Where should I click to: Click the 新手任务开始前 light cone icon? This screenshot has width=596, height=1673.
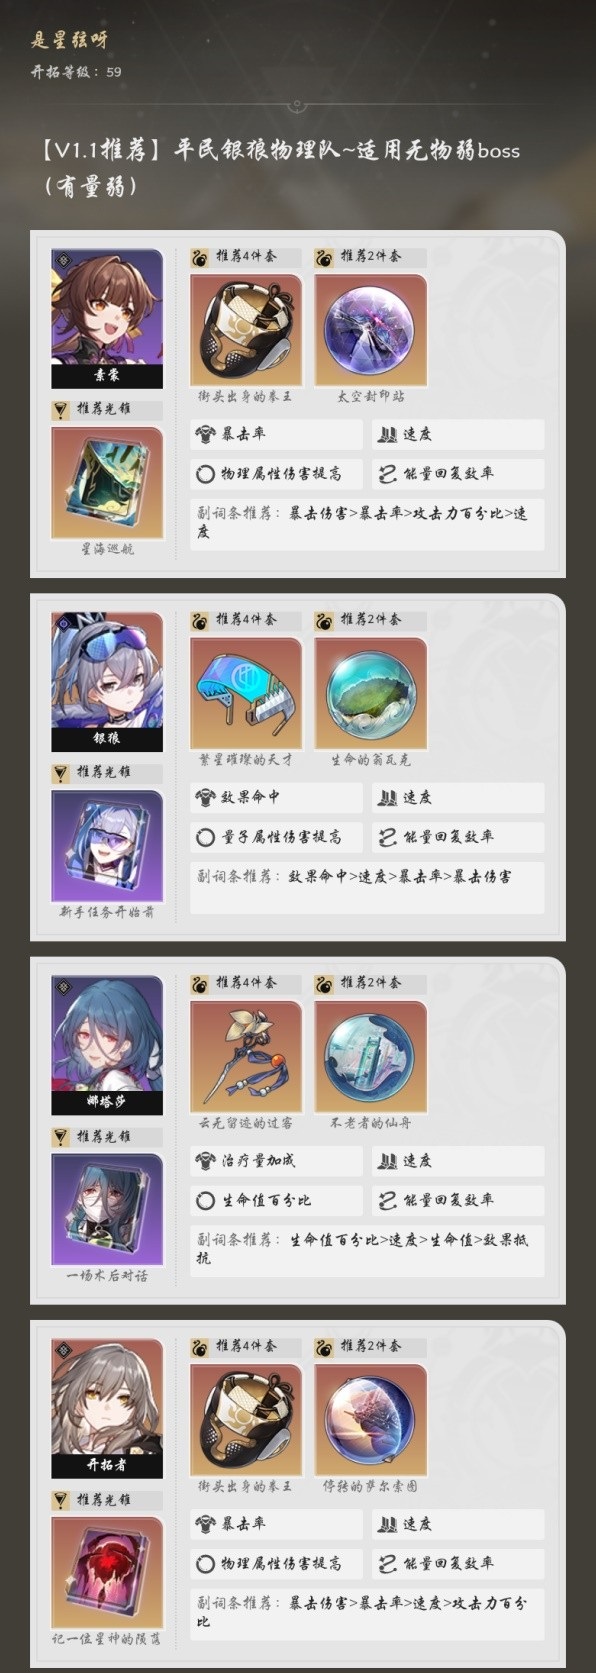click(x=107, y=846)
